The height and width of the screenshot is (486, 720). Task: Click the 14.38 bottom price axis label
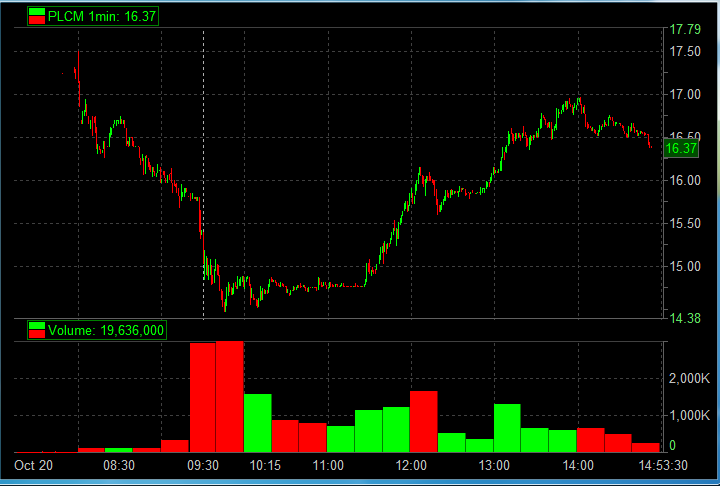pyautogui.click(x=685, y=318)
